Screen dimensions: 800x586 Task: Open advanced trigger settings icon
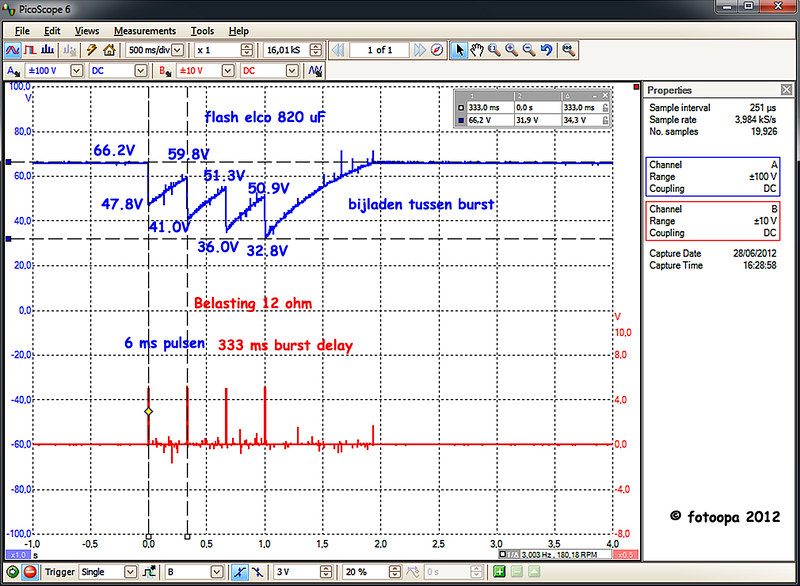[149, 572]
